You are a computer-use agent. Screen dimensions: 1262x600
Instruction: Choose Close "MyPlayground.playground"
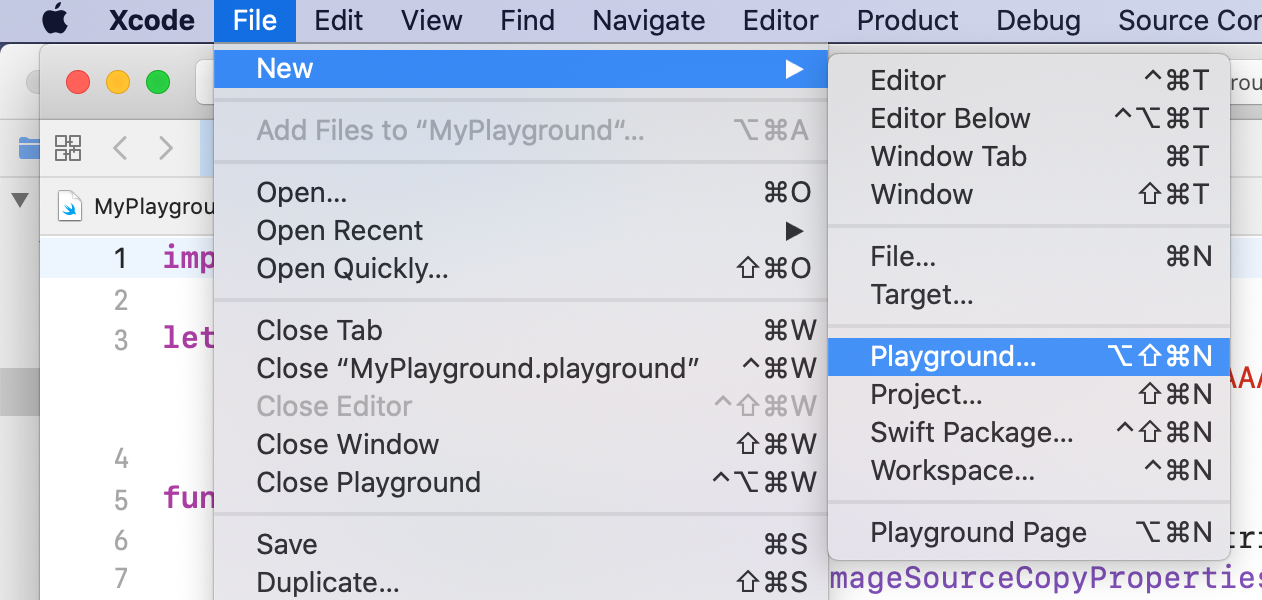tap(521, 368)
